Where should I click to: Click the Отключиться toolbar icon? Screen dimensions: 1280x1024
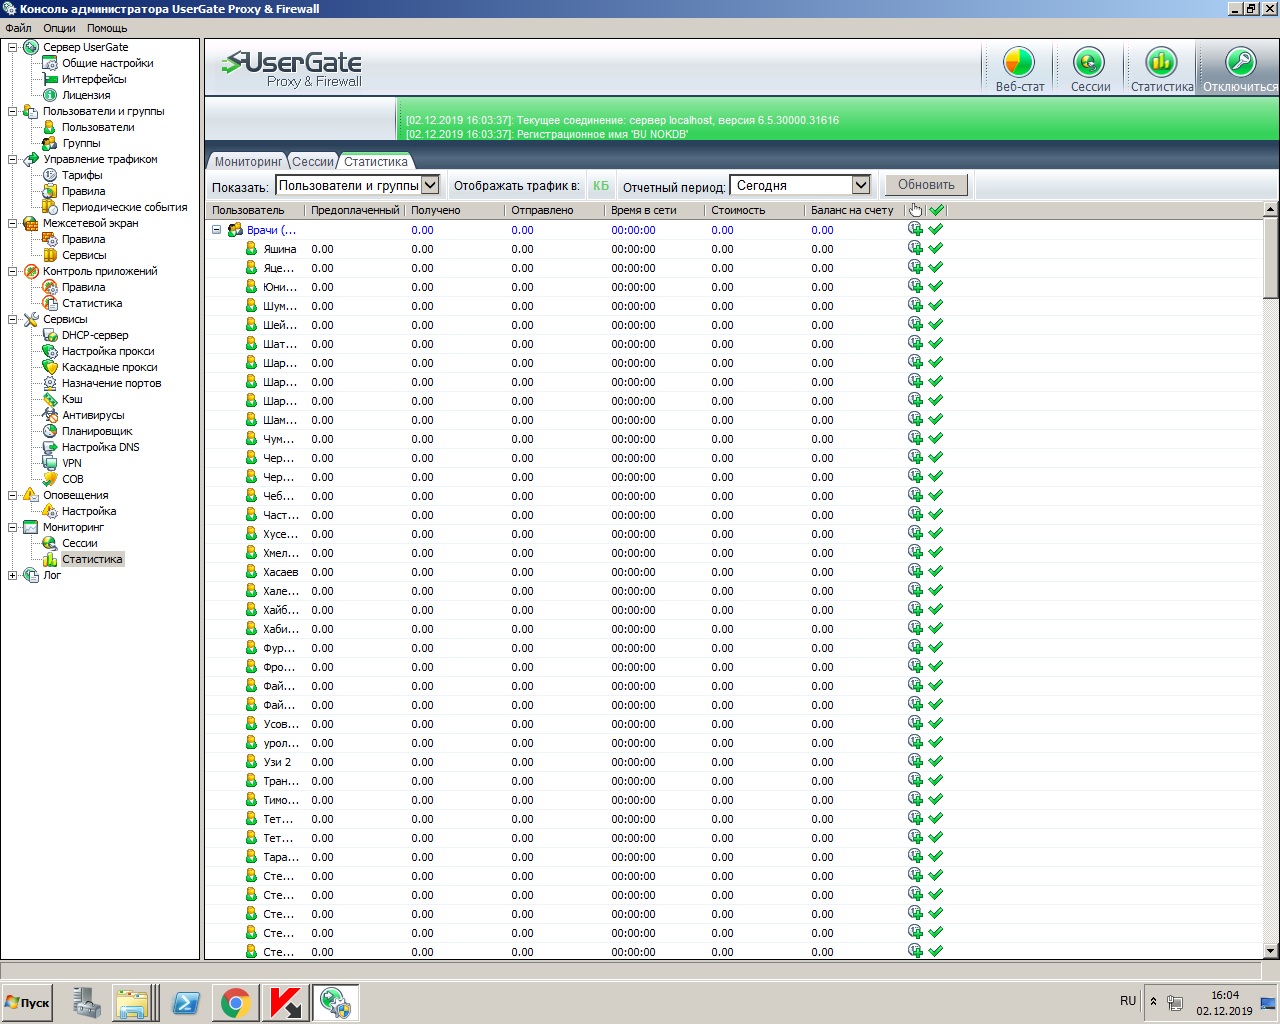pos(1240,69)
